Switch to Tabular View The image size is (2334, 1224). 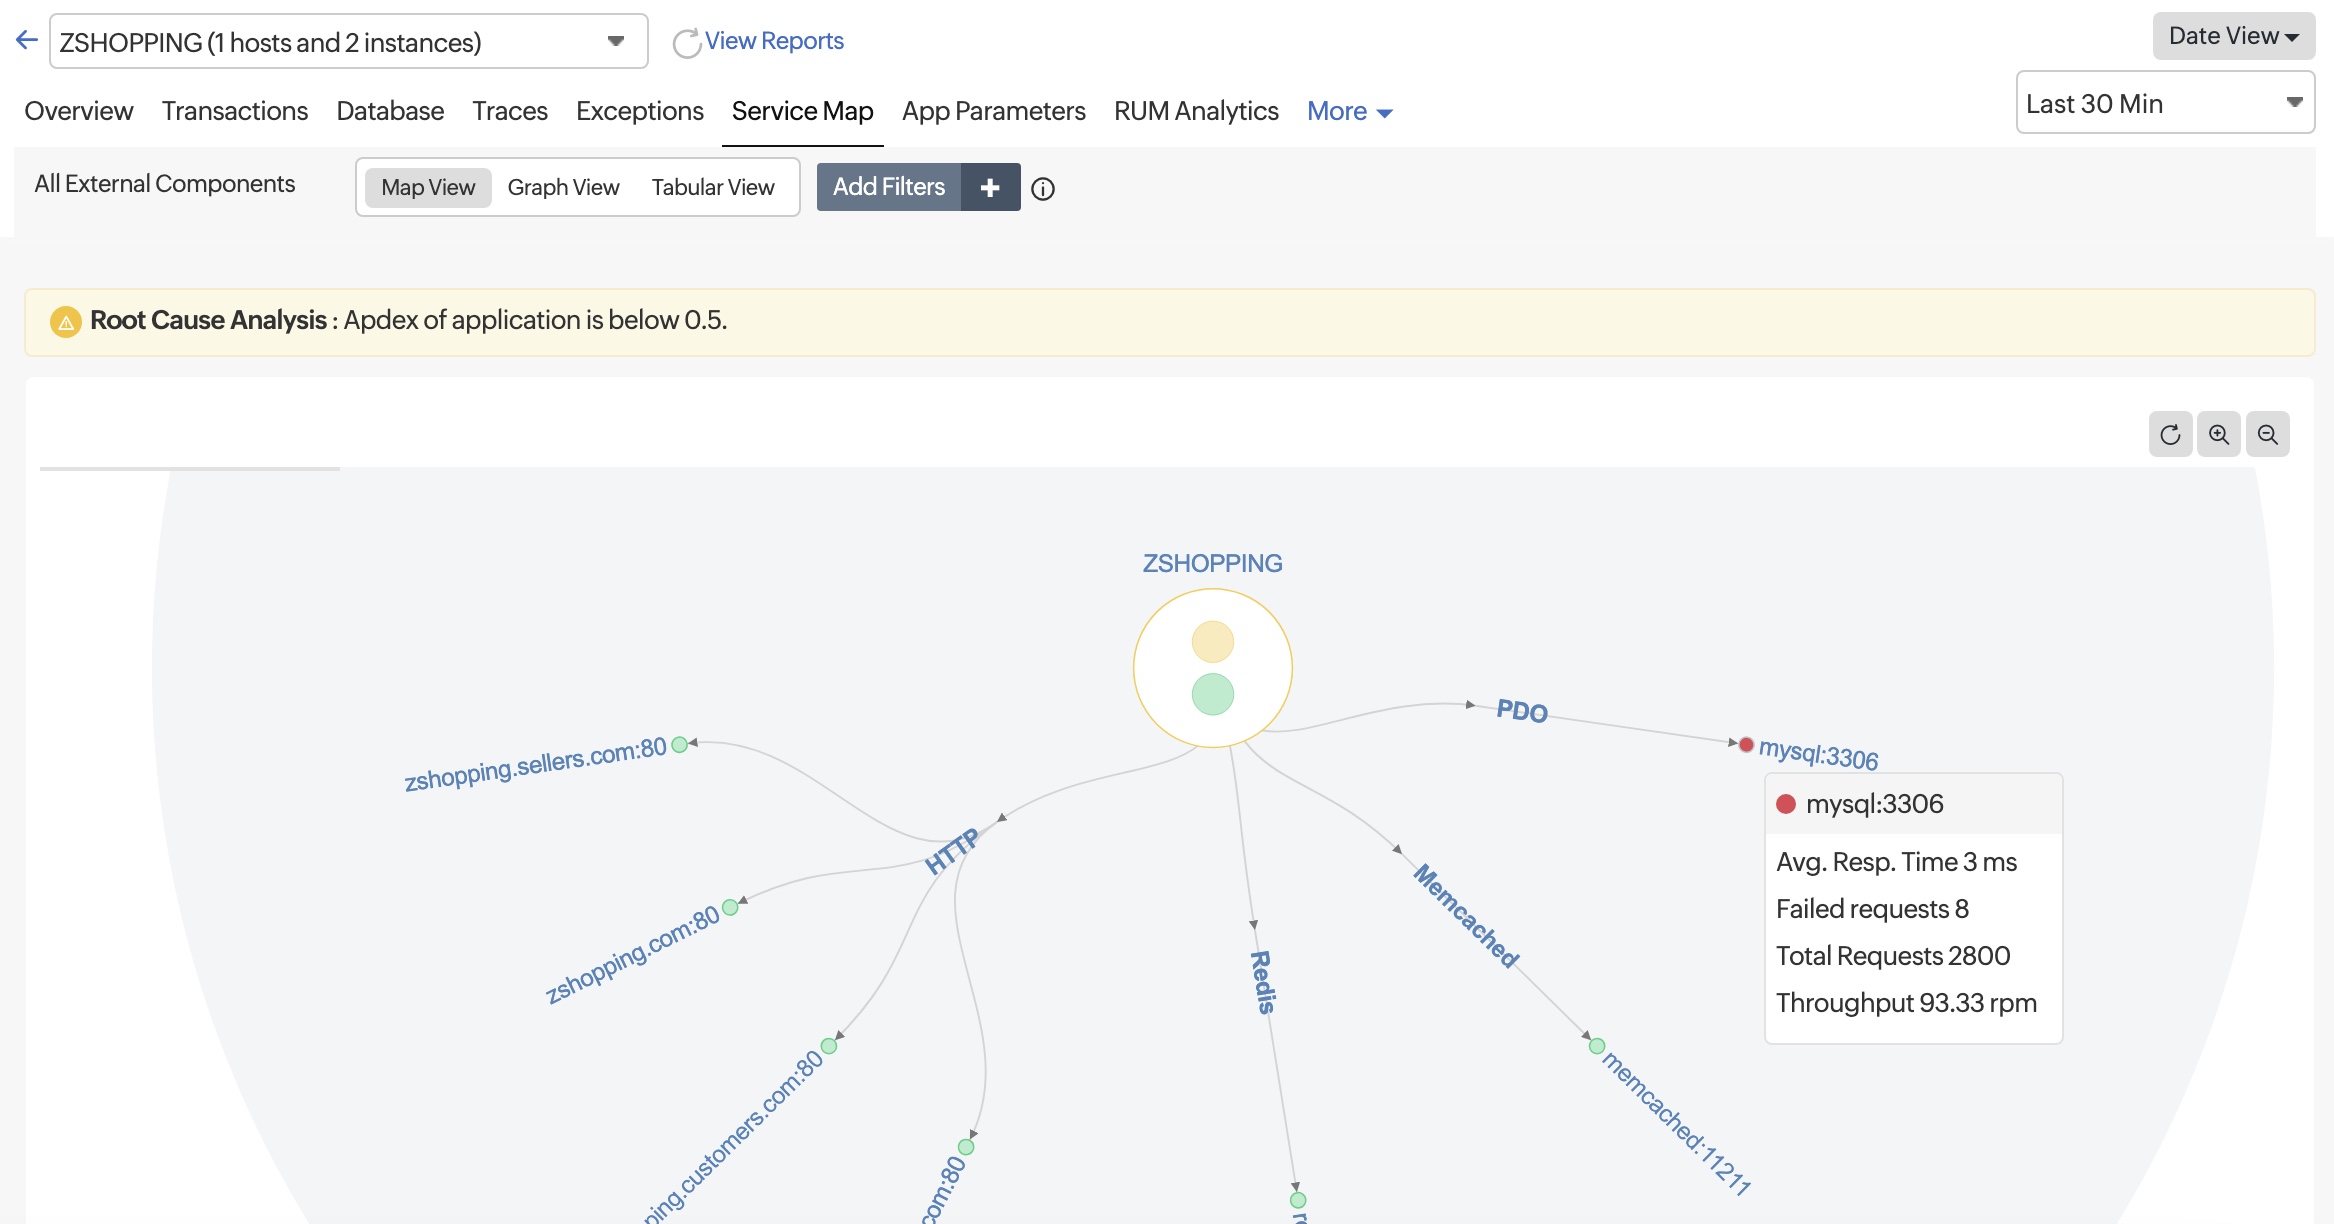(x=713, y=187)
